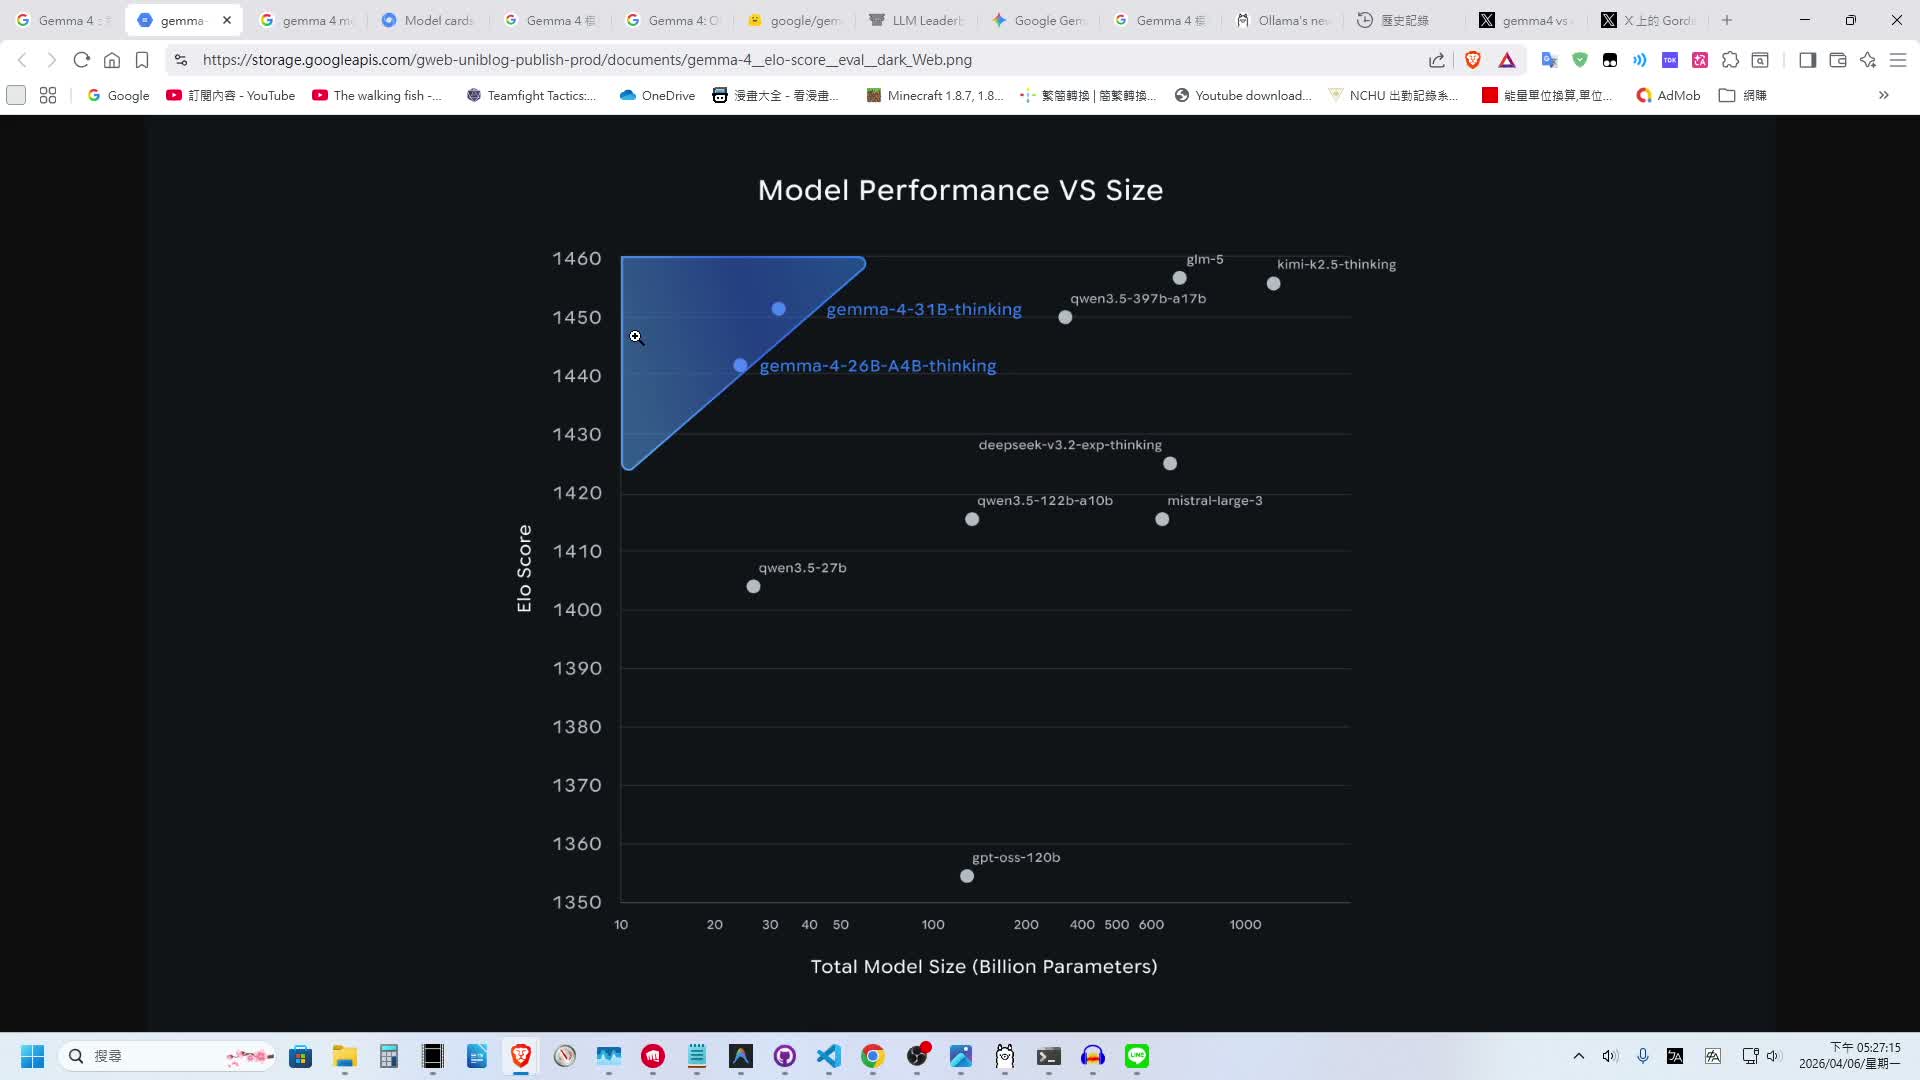The width and height of the screenshot is (1920, 1080).
Task: Open the 訂閱內容 - YouTube bookmark
Action: [x=231, y=95]
